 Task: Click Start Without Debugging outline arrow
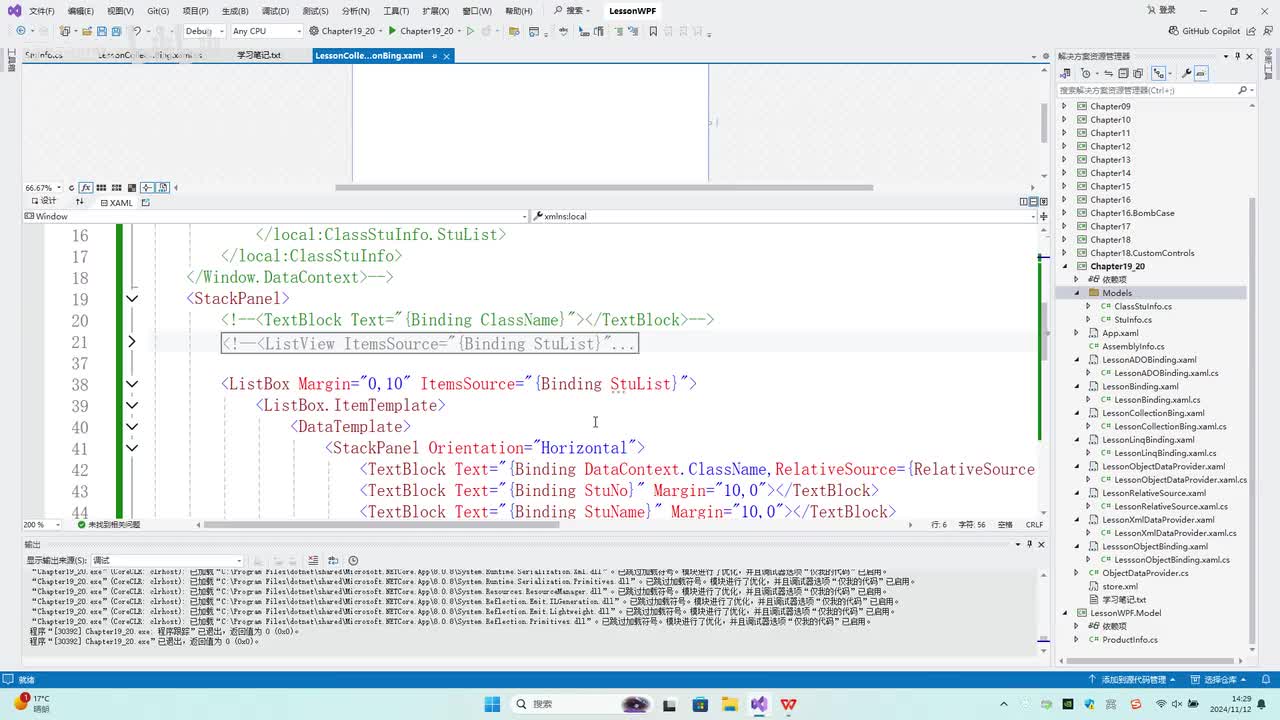pyautogui.click(x=470, y=31)
